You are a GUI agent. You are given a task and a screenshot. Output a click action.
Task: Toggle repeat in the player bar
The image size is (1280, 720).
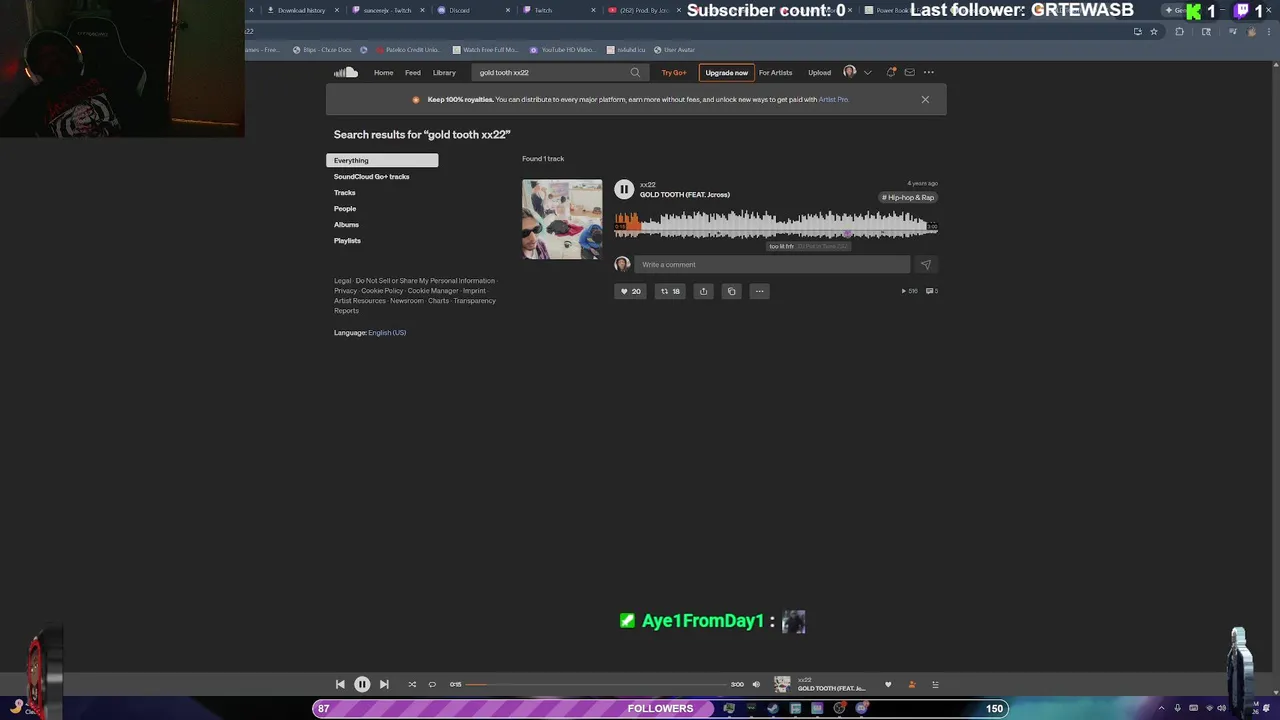point(432,684)
